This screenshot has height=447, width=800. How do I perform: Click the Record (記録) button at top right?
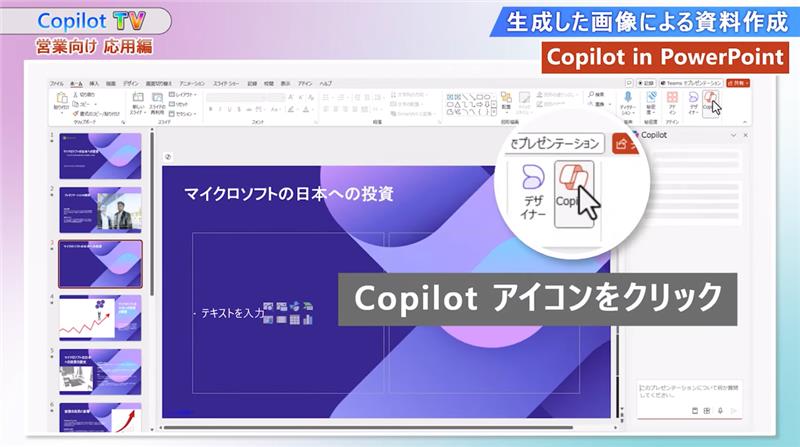pos(646,83)
